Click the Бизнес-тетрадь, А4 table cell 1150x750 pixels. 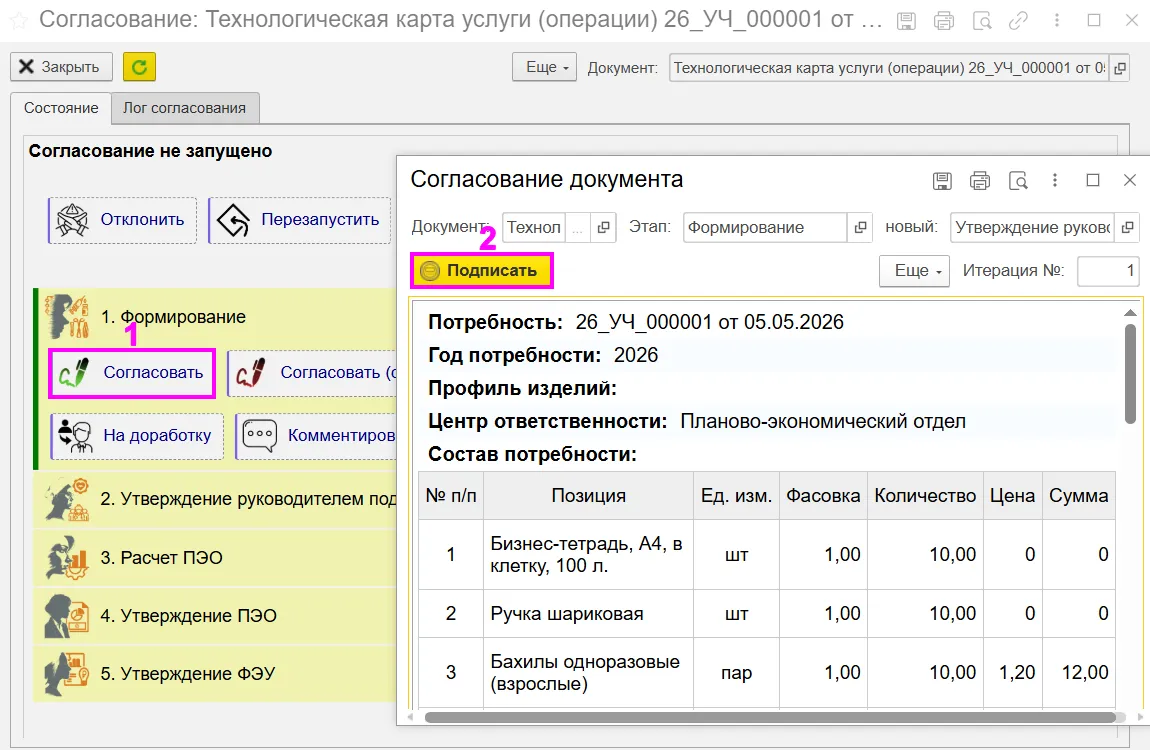pyautogui.click(x=588, y=555)
